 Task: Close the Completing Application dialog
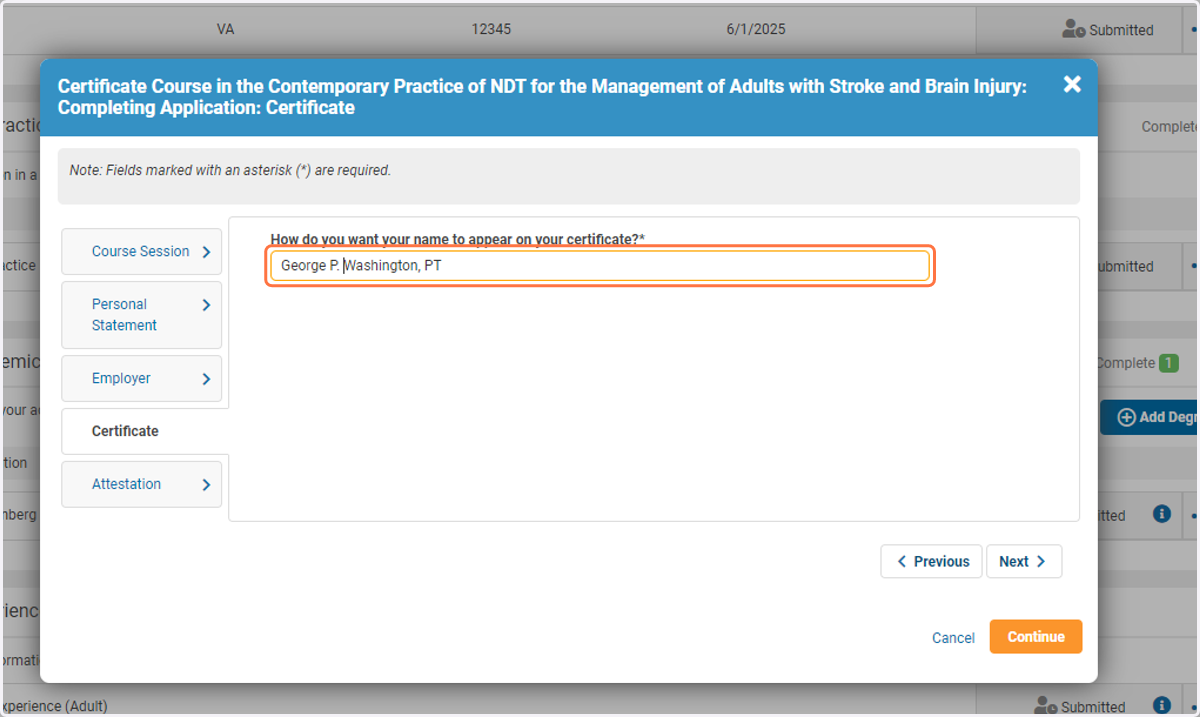(1072, 84)
